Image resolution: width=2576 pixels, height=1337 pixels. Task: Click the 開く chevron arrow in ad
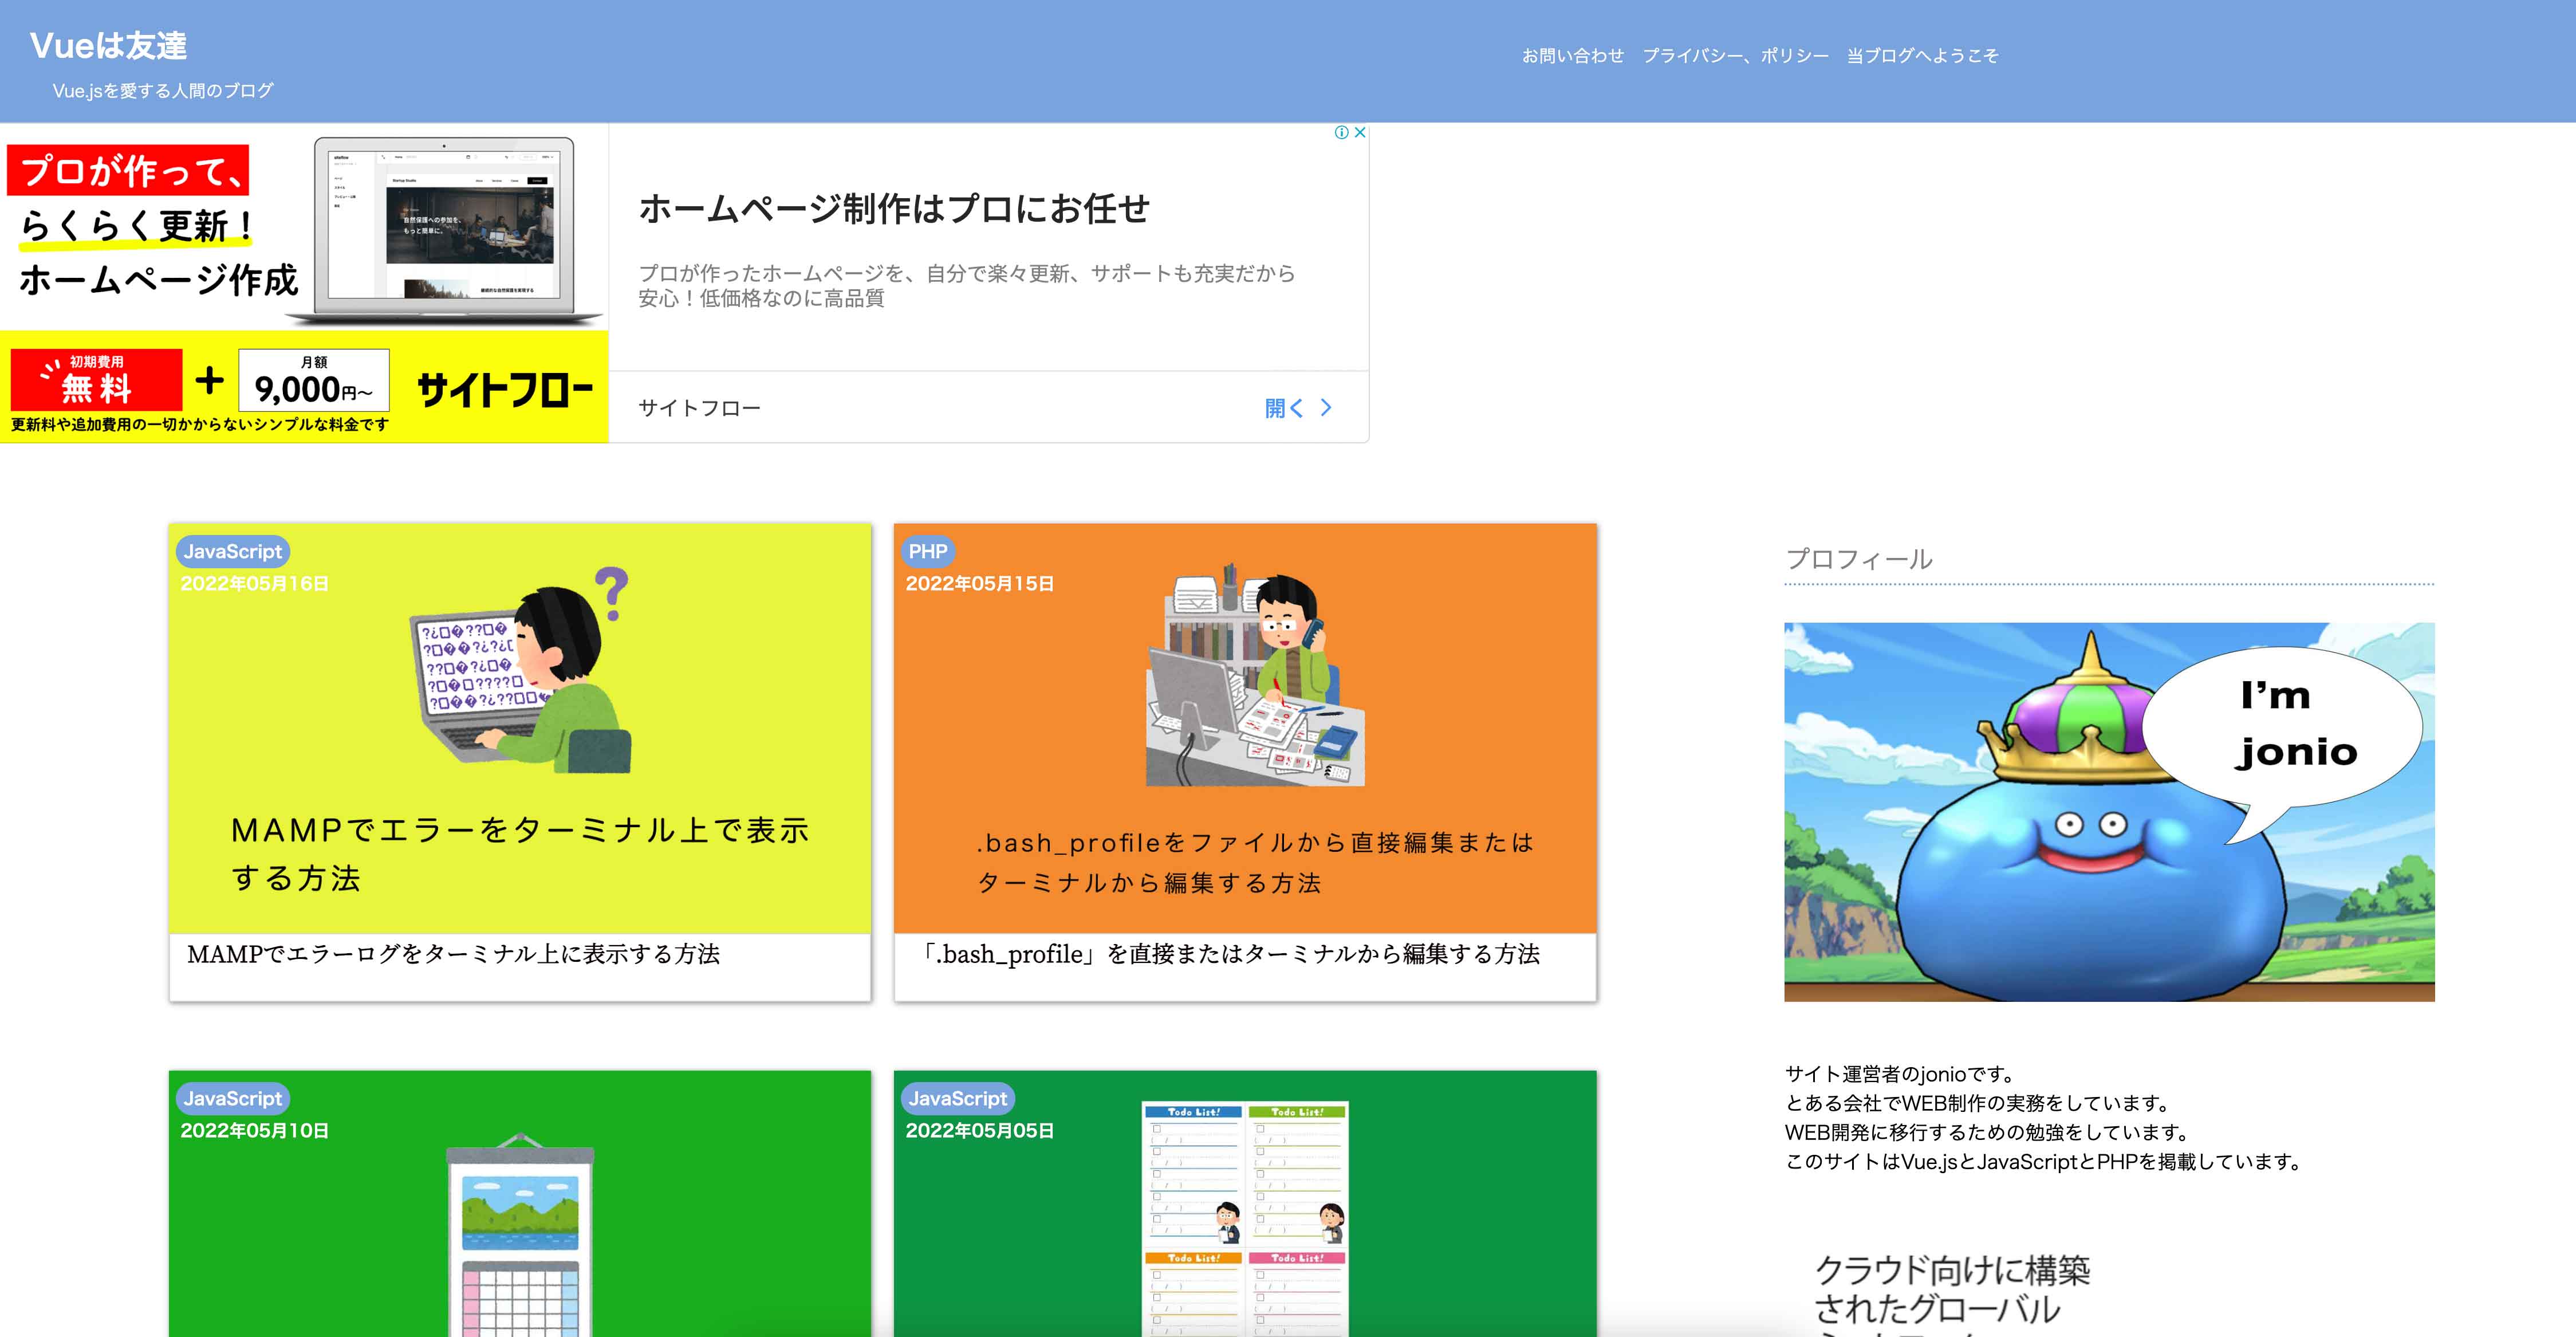[x=1325, y=407]
